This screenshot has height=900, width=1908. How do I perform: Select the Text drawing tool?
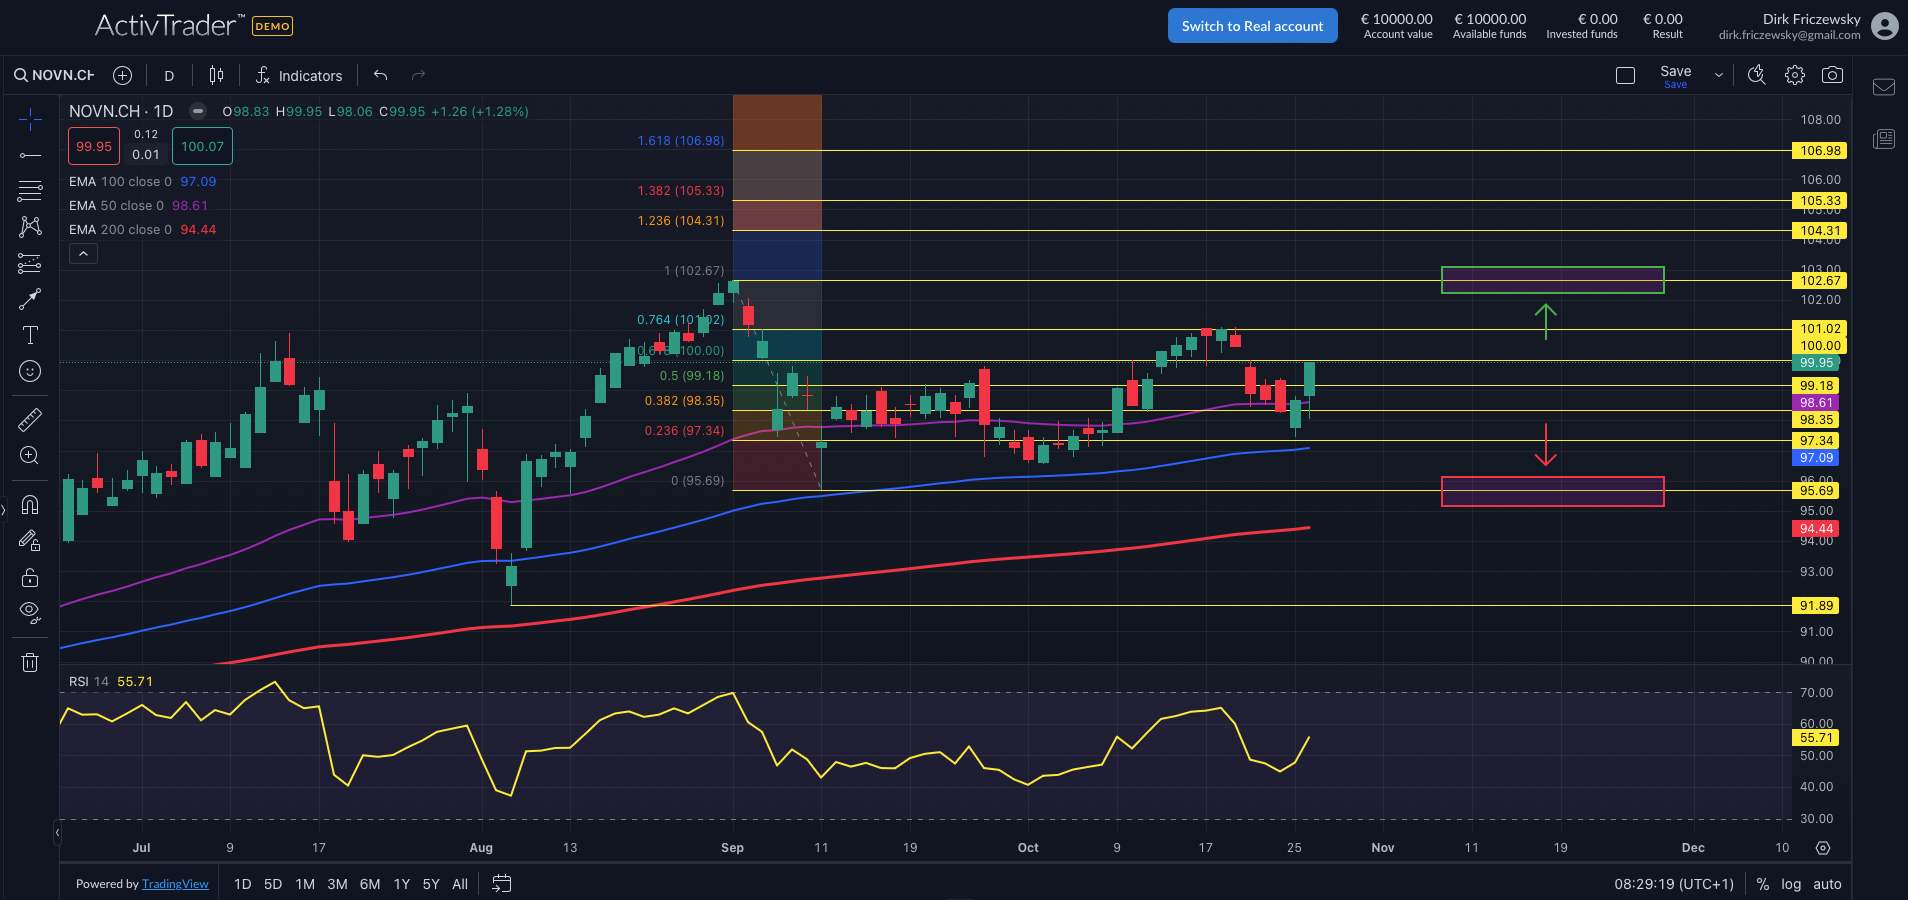point(30,335)
